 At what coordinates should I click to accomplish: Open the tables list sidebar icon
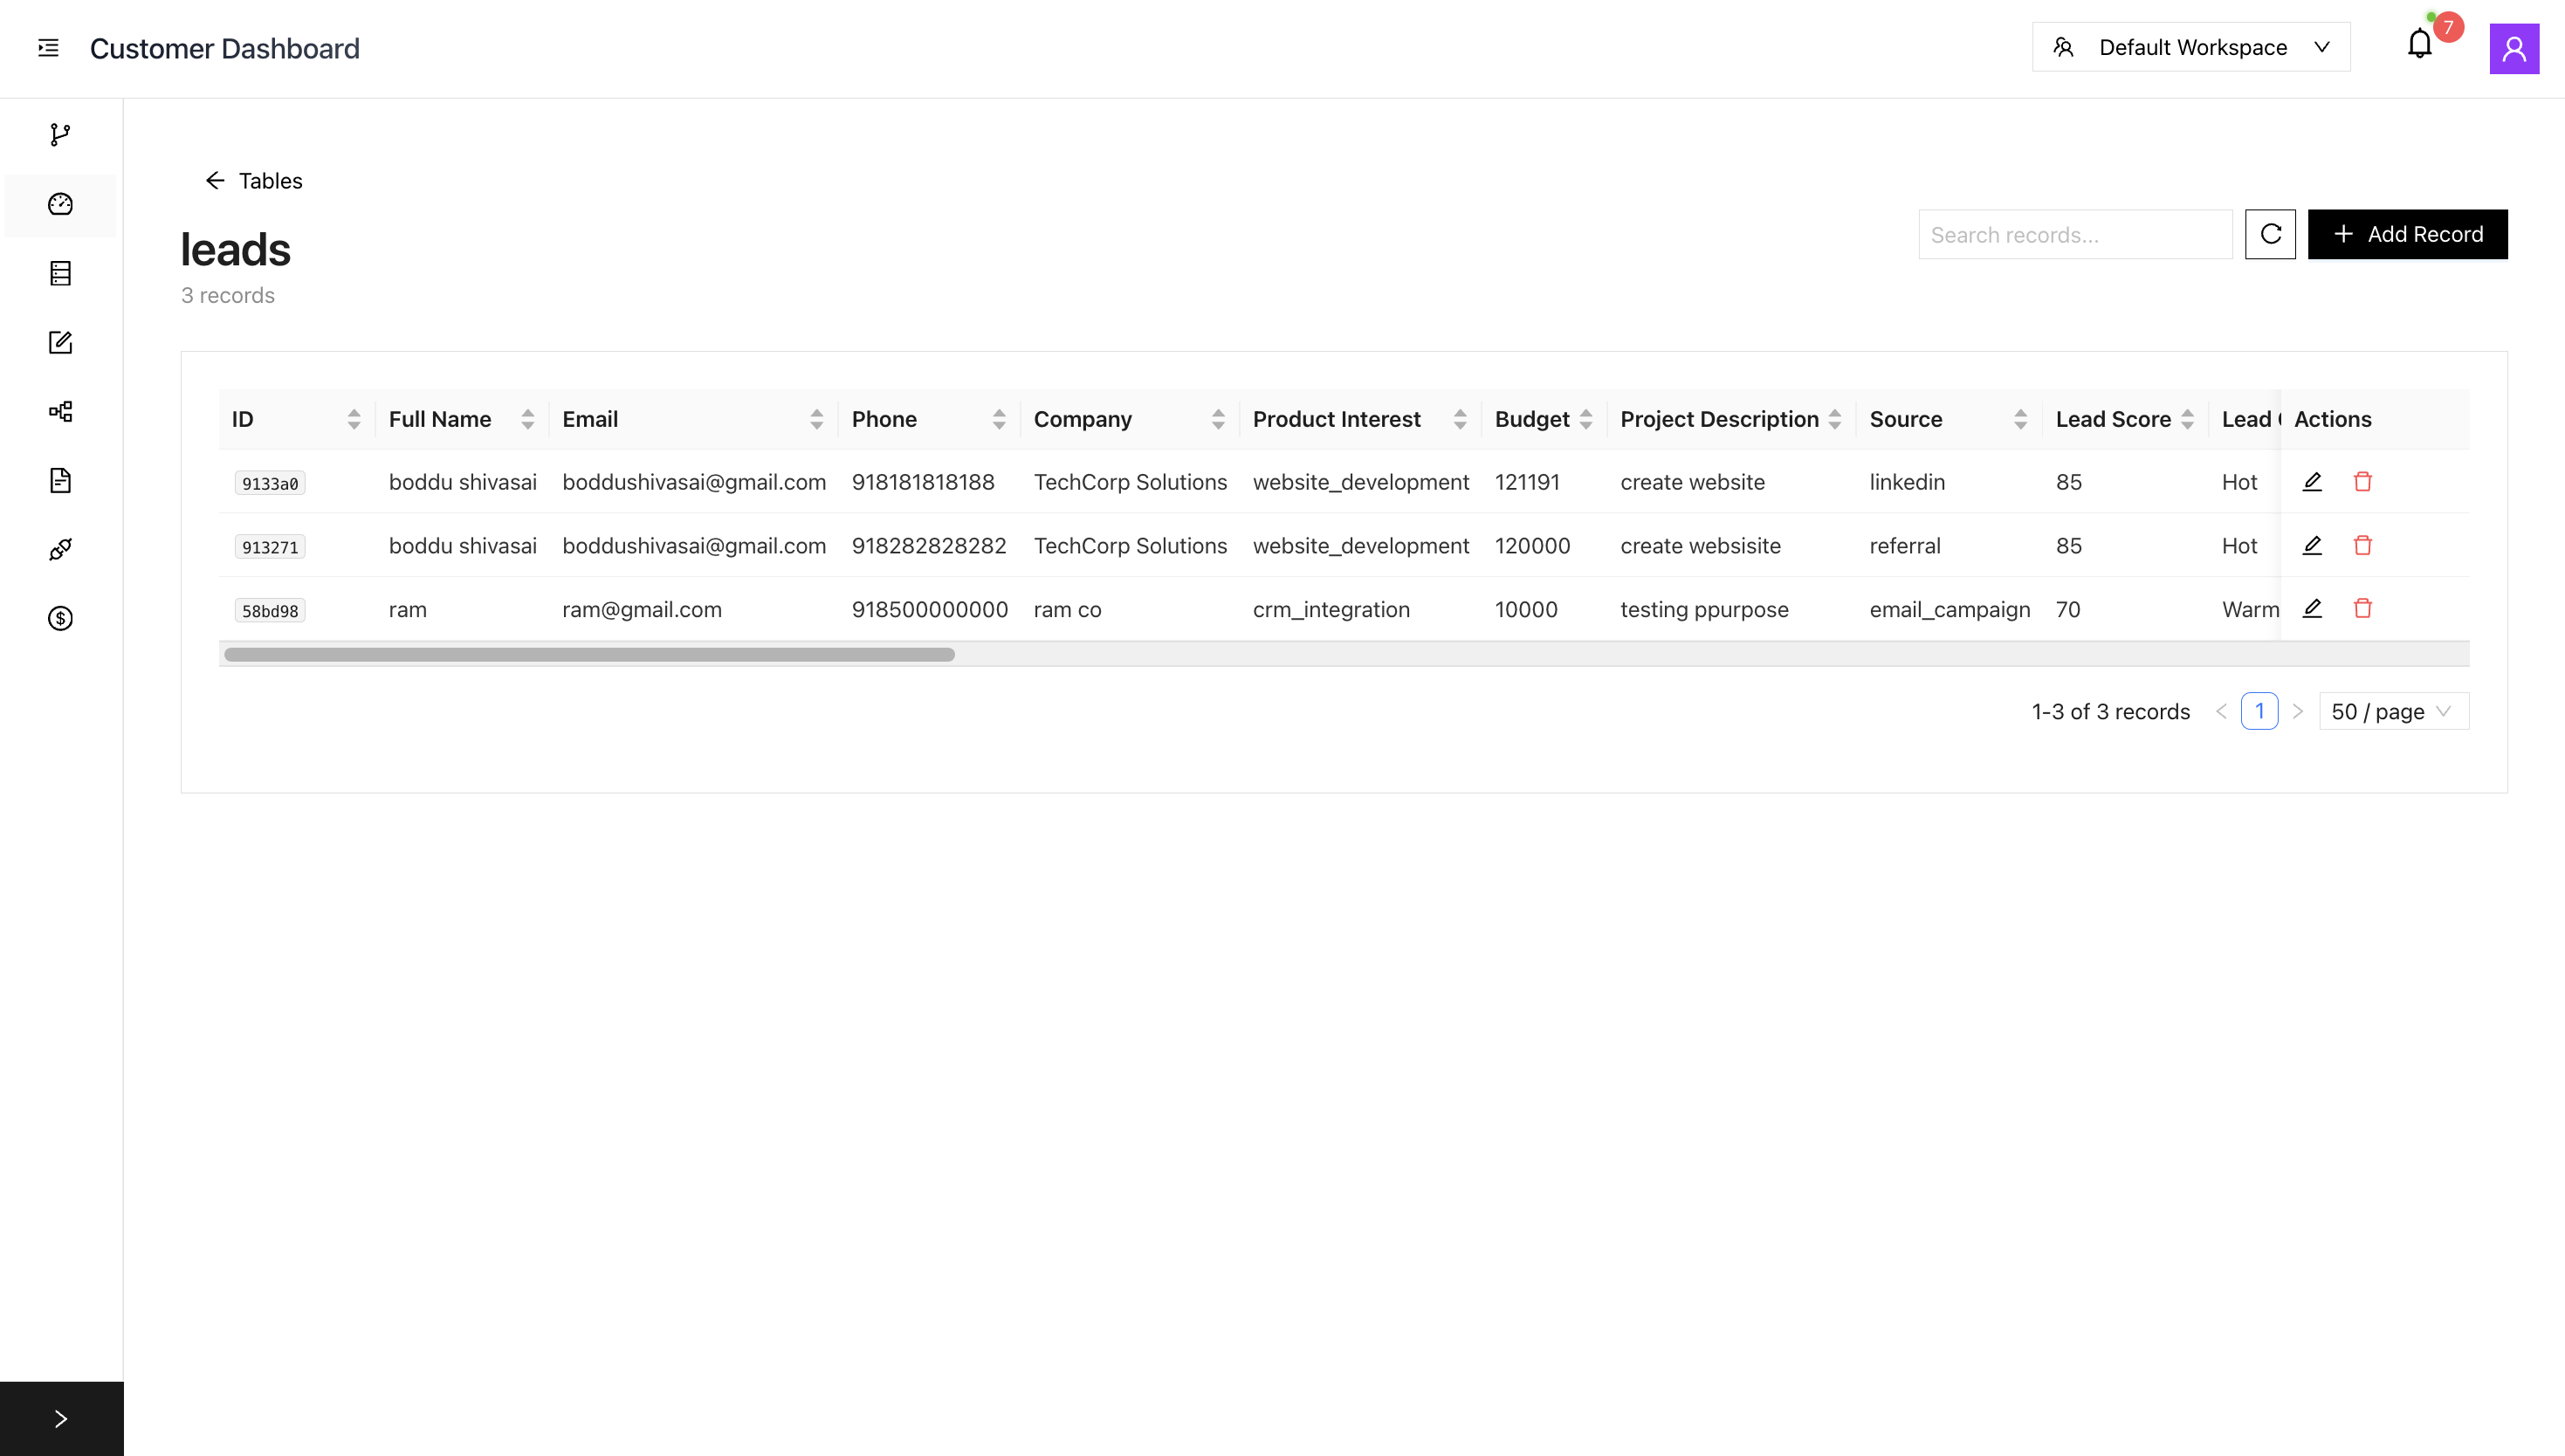(x=60, y=273)
